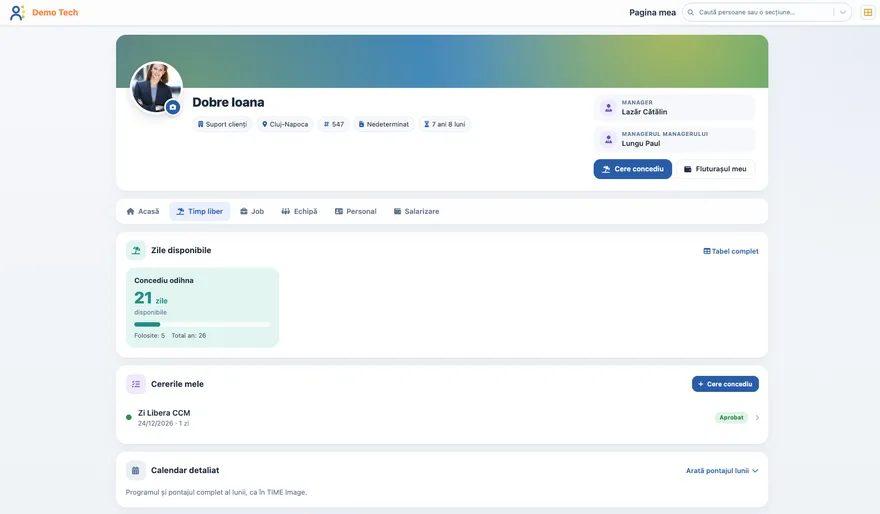Click the name Lungu Paul

click(640, 143)
